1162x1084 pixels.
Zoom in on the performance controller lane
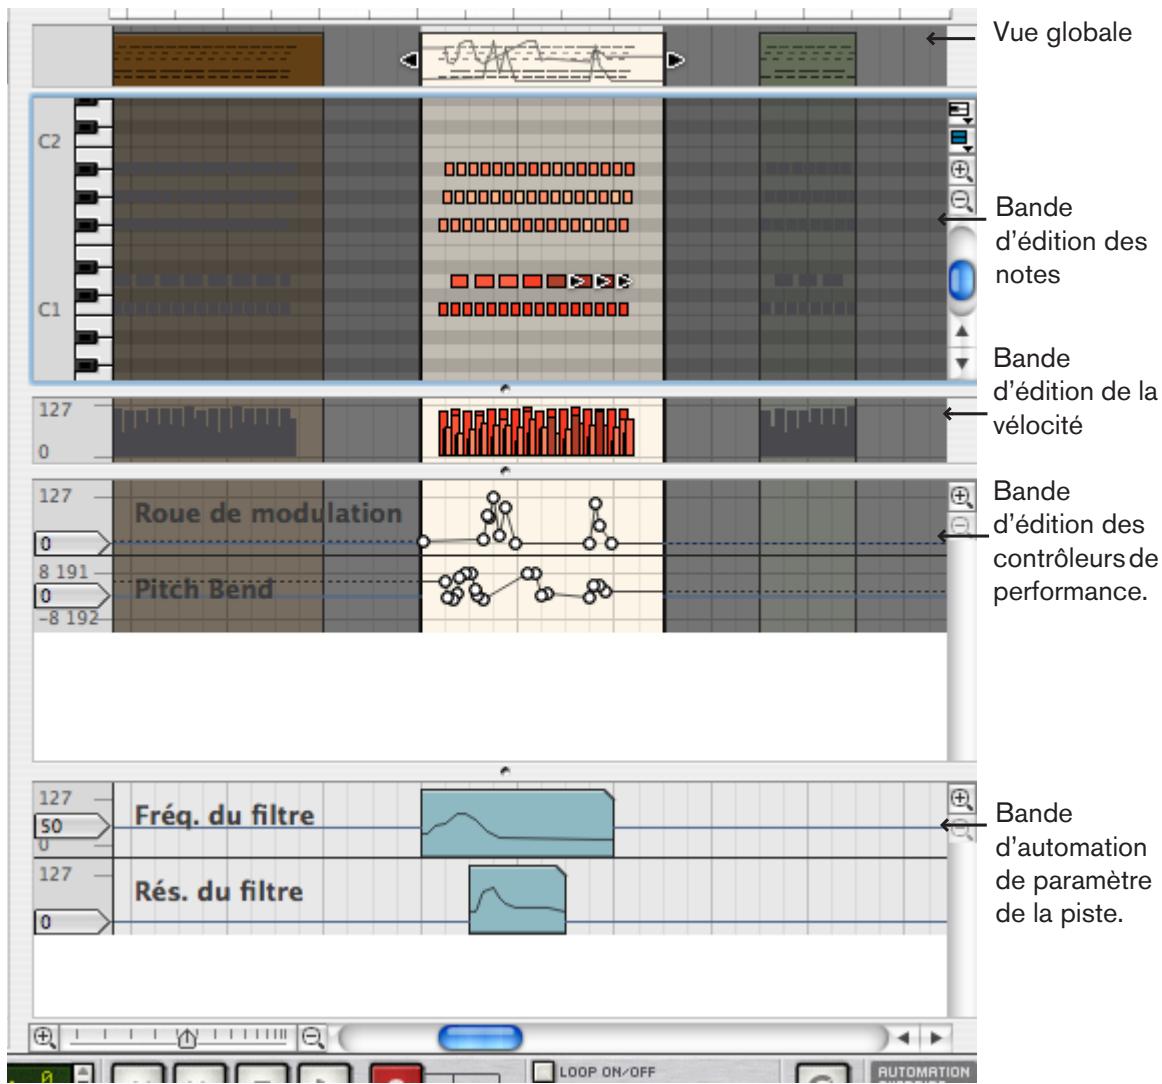961,496
